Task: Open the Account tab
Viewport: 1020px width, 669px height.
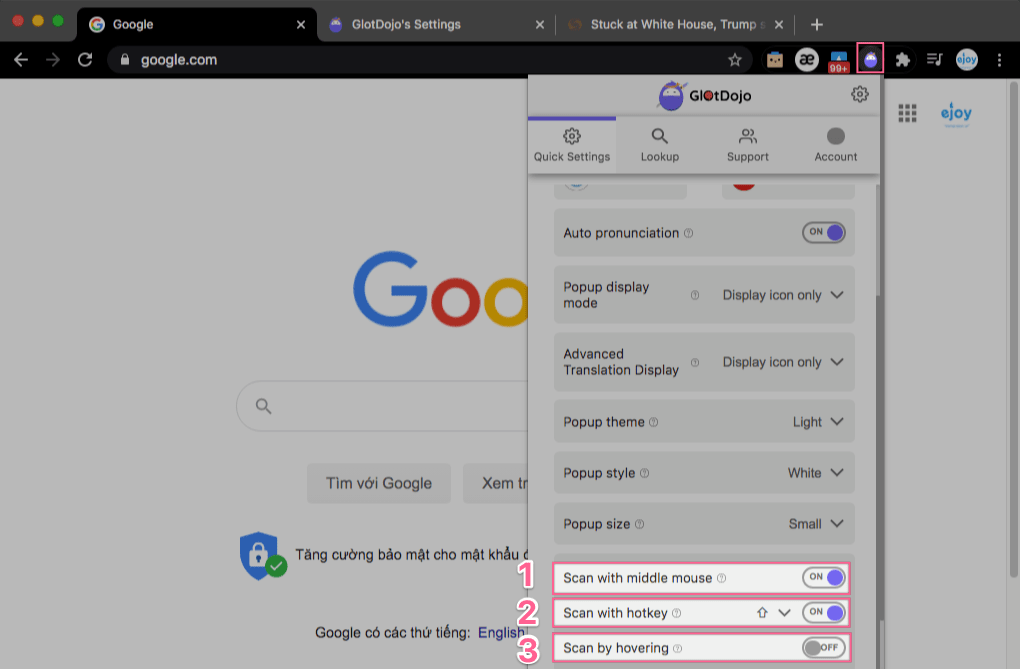Action: pyautogui.click(x=835, y=145)
